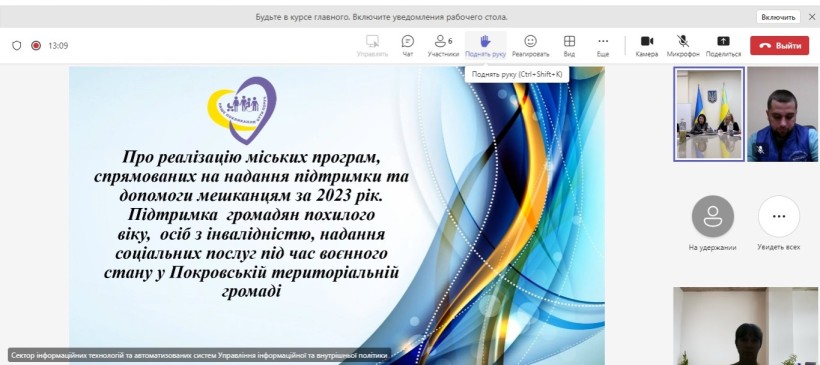Click the shield security icon

[x=17, y=45]
